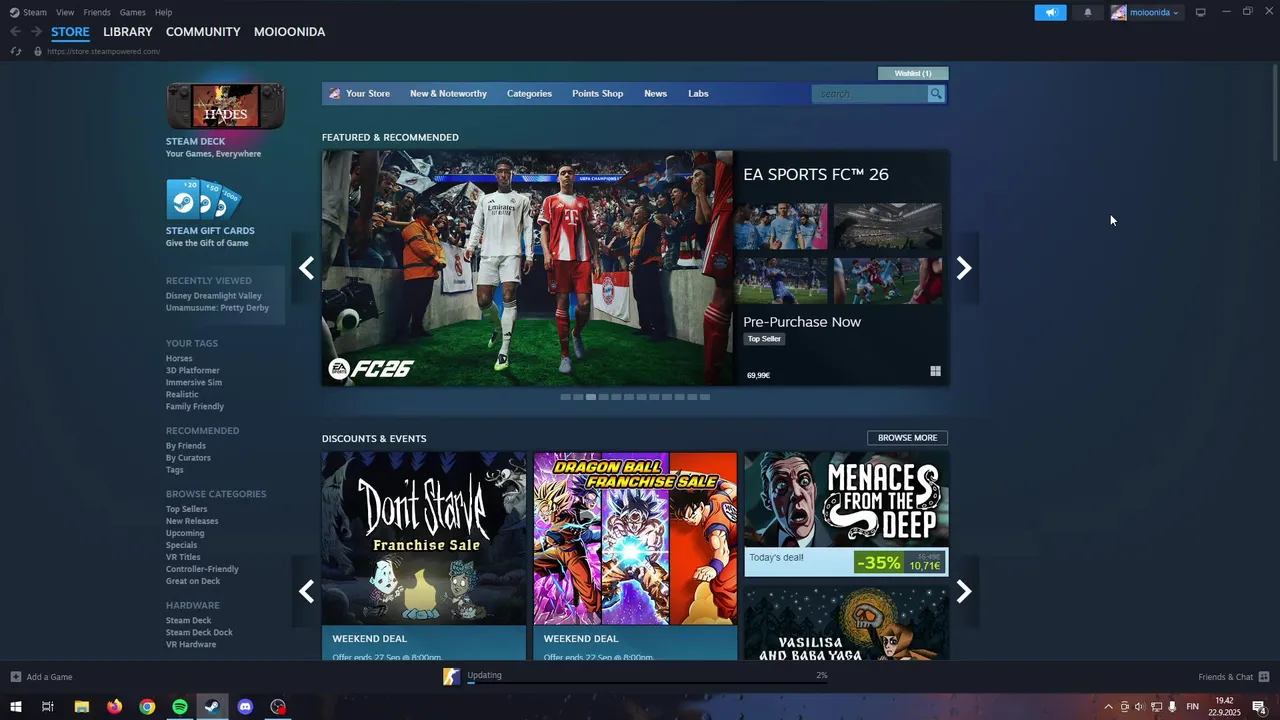
Task: Browse Specials category
Action: 181,546
